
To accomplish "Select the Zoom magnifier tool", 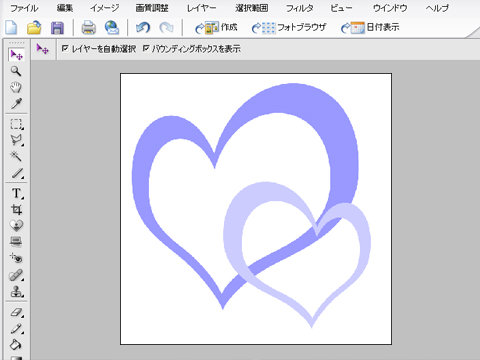I will coord(16,71).
